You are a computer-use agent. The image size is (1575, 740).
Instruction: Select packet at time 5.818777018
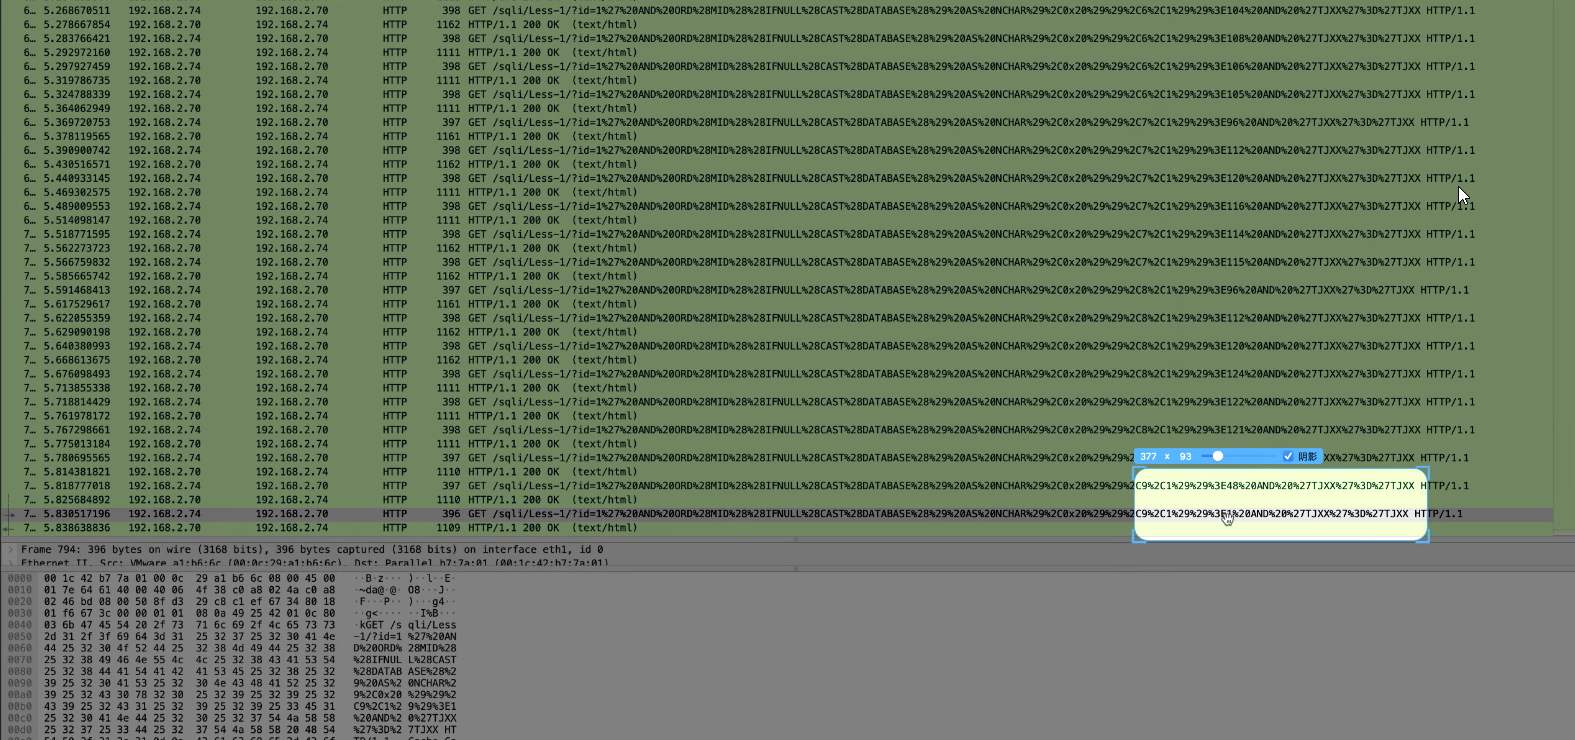point(777,486)
